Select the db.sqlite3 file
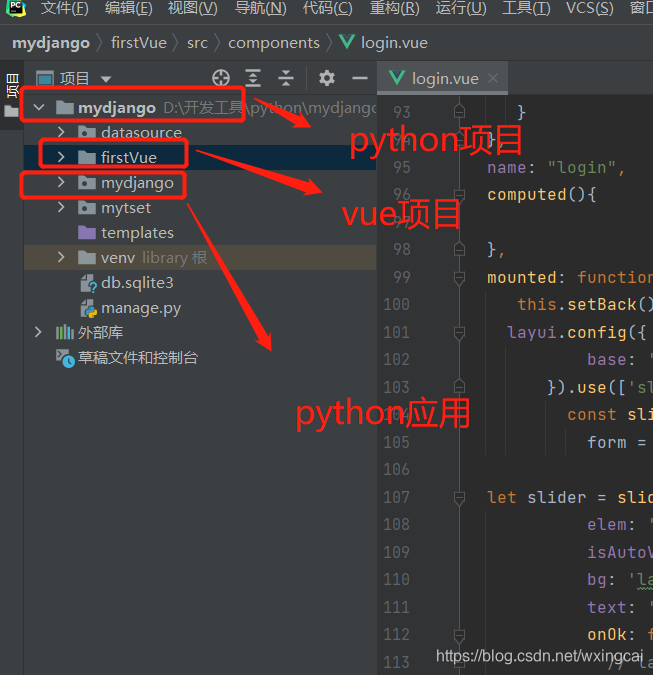Viewport: 653px width, 675px height. 200,282
